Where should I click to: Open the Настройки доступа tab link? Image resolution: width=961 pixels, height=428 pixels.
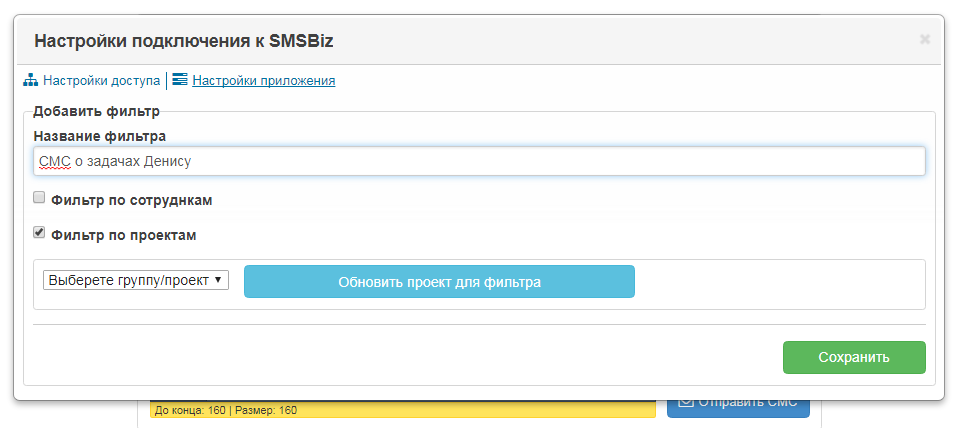[101, 80]
